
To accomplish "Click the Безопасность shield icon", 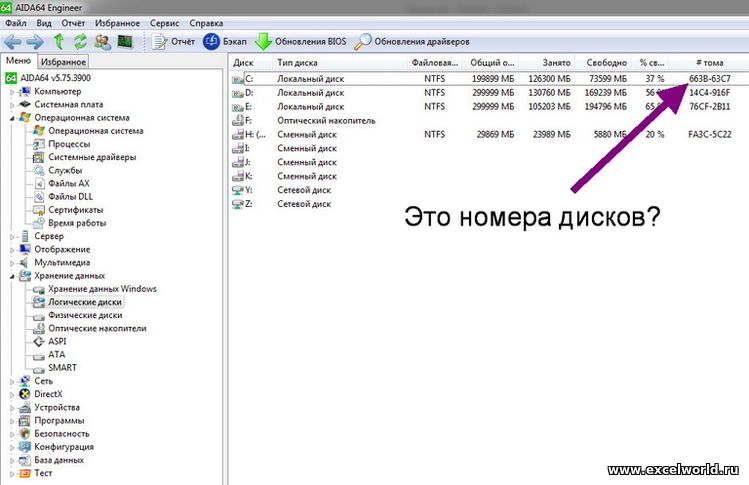I will click(24, 434).
